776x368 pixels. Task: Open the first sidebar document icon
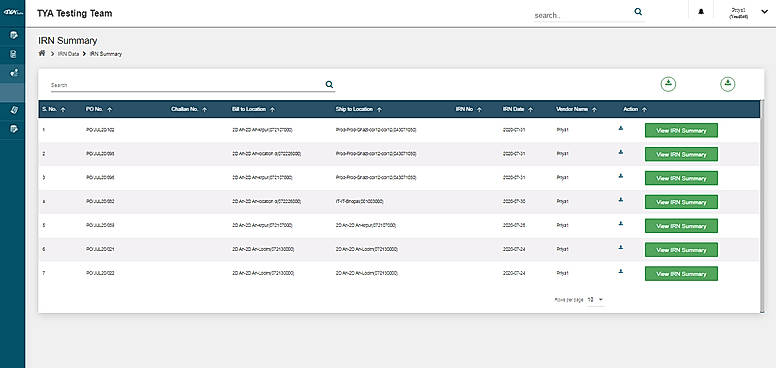click(x=14, y=35)
